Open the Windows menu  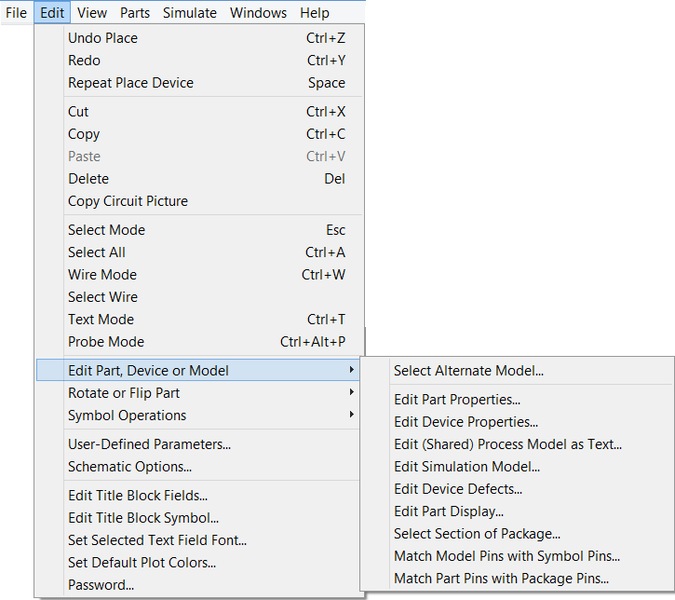[x=258, y=13]
